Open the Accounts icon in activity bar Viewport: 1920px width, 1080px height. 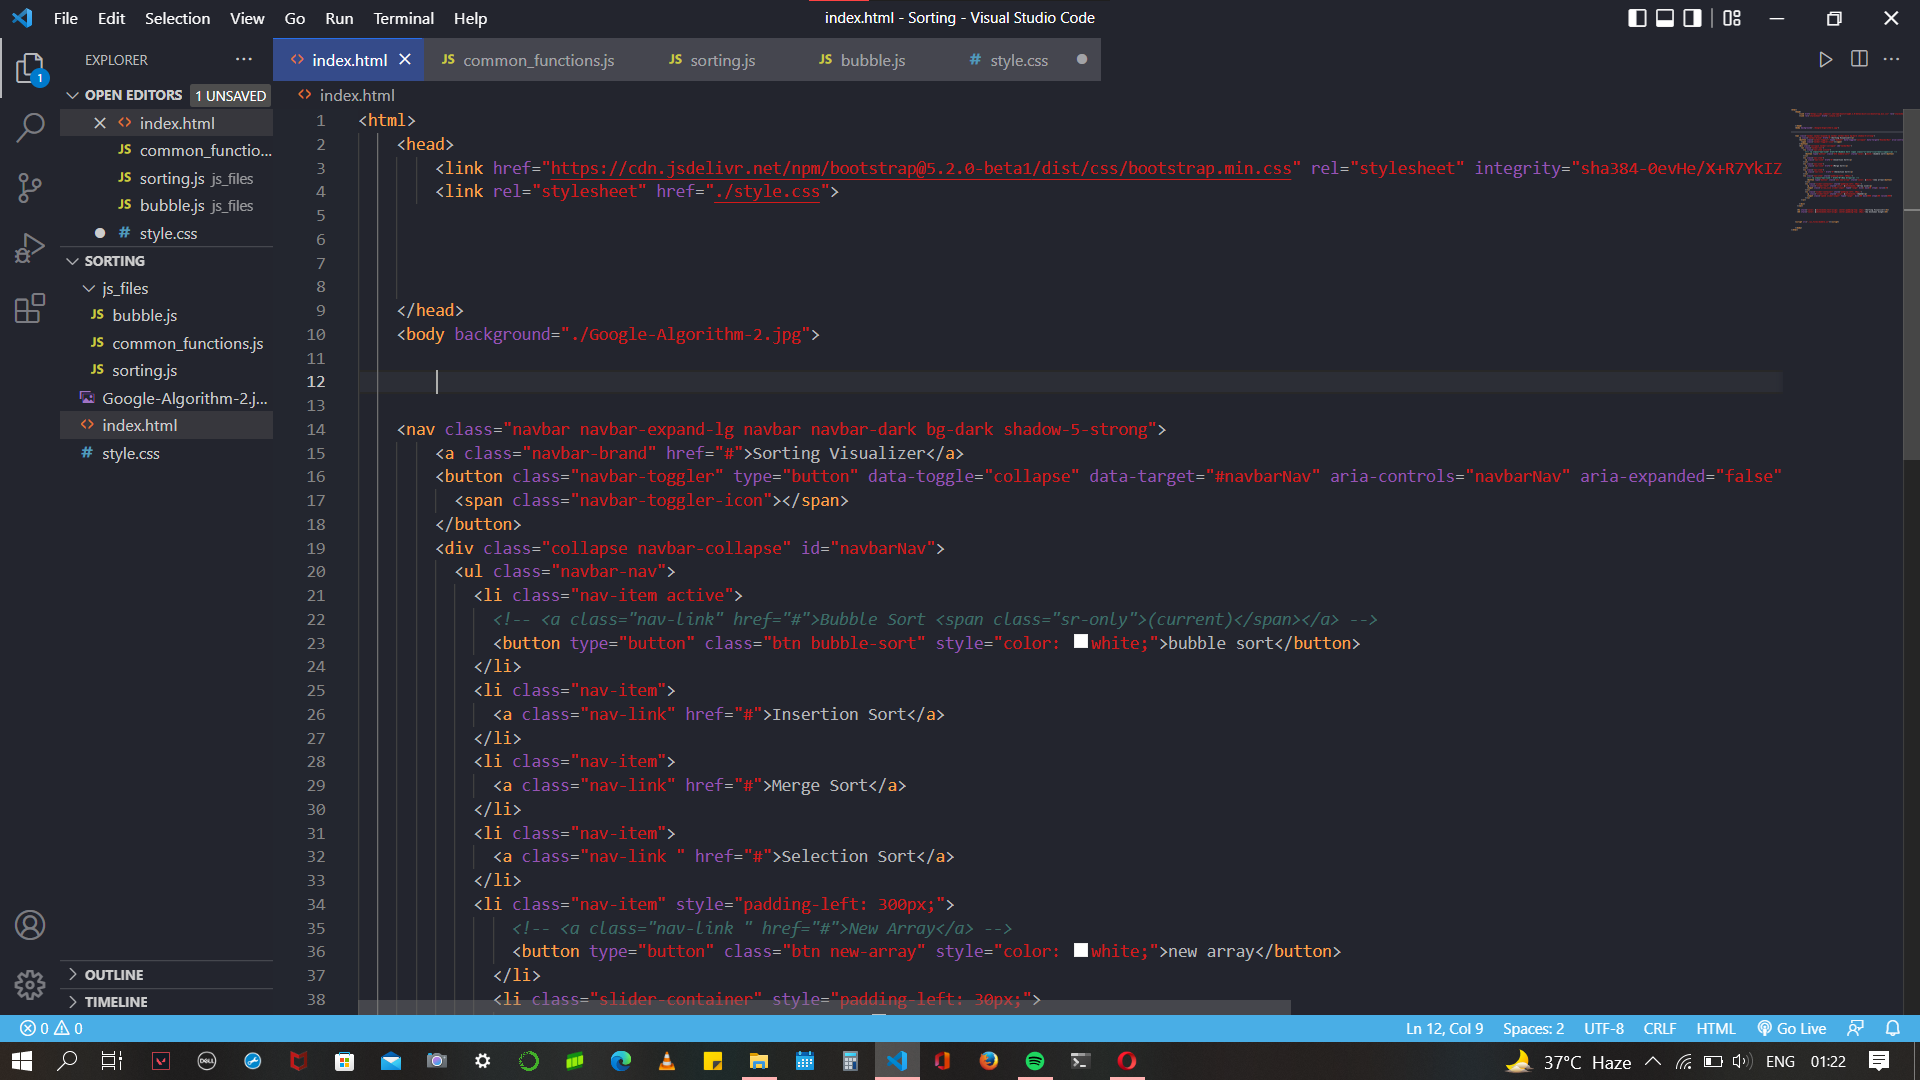(30, 925)
